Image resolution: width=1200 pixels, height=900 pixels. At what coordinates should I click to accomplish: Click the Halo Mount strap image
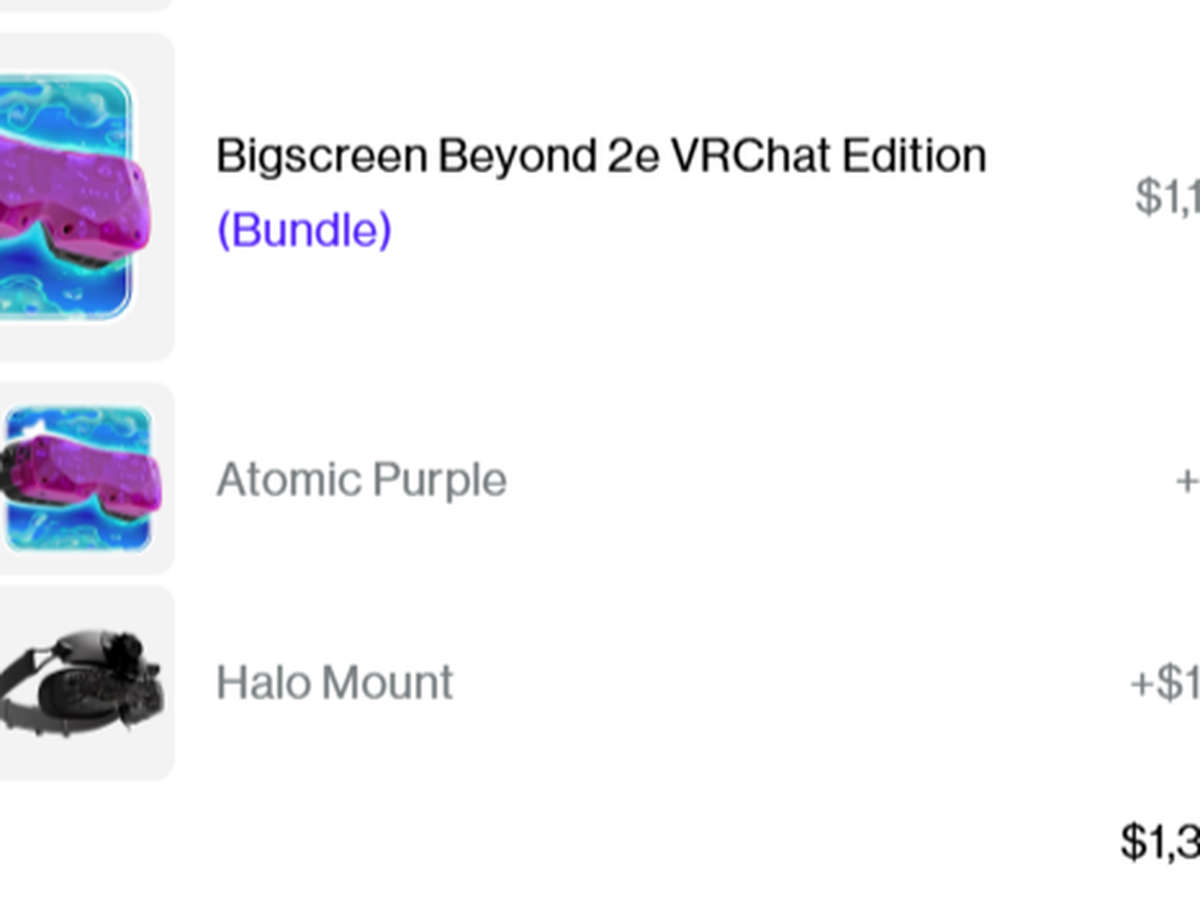pyautogui.click(x=80, y=680)
